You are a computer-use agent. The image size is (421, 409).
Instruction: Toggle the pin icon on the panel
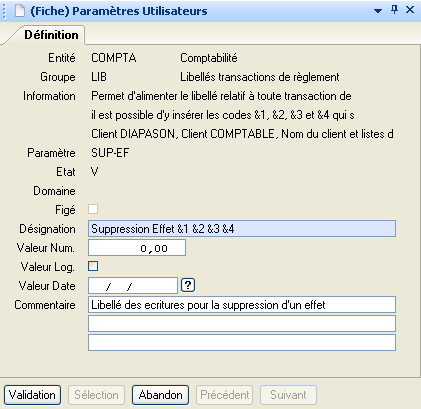pos(394,10)
